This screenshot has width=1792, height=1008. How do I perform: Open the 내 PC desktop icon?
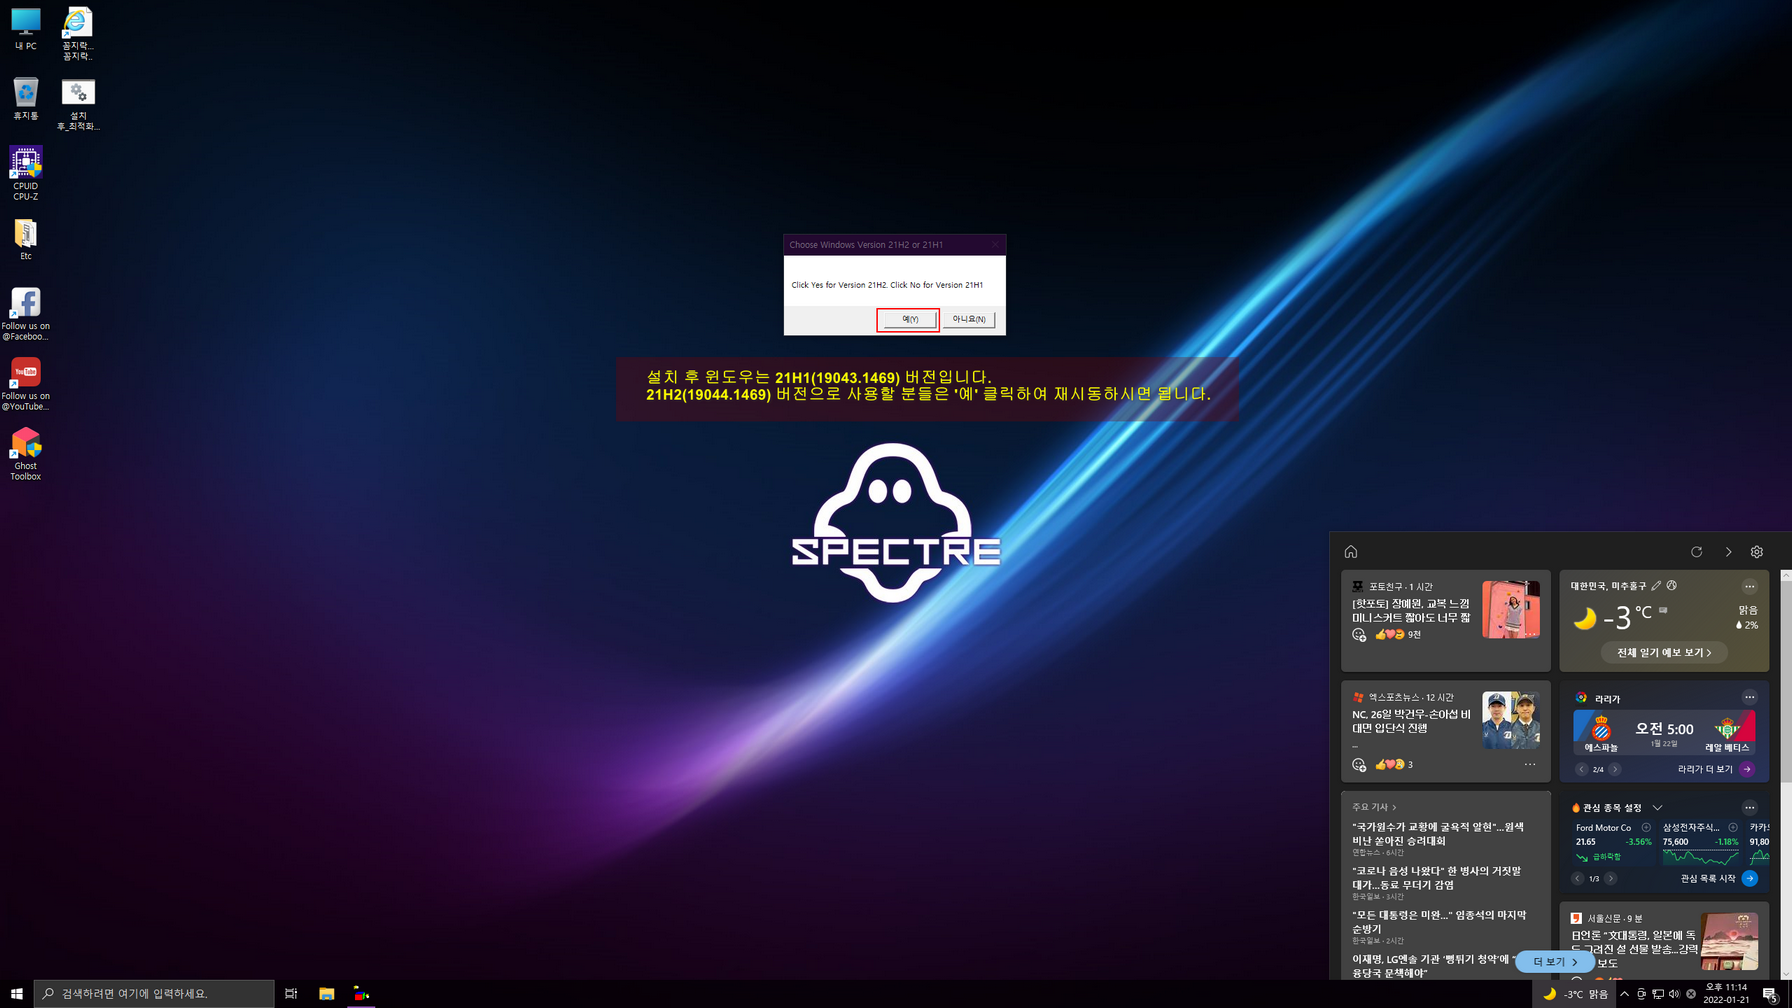25,28
